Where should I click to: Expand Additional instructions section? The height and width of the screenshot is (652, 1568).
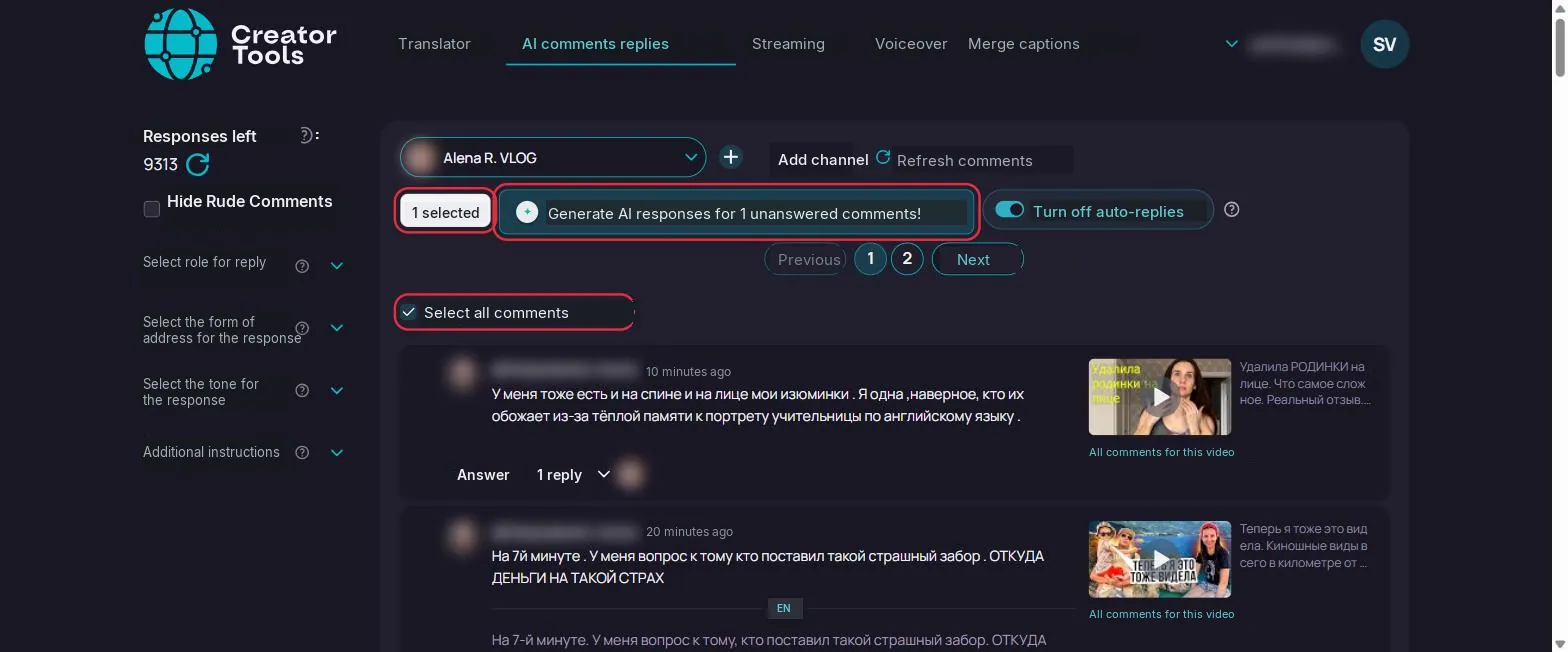pyautogui.click(x=337, y=453)
